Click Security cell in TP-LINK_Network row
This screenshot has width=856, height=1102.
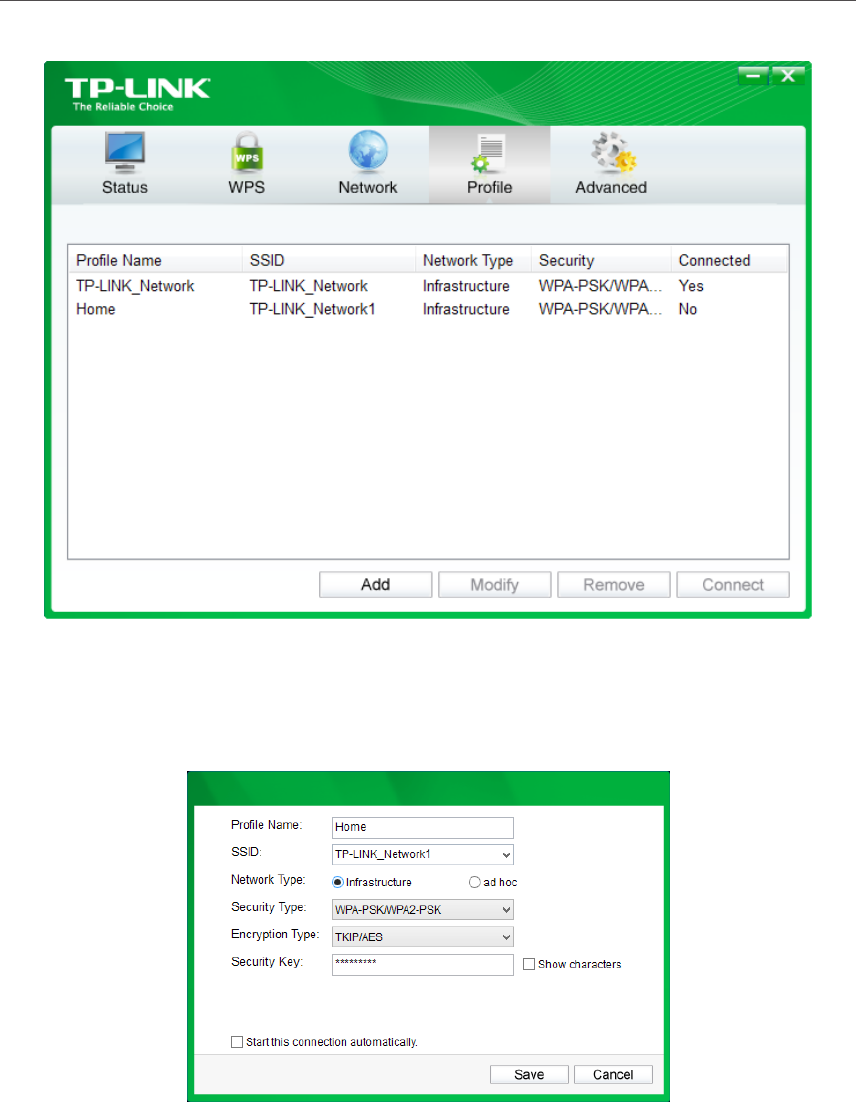pyautogui.click(x=600, y=286)
